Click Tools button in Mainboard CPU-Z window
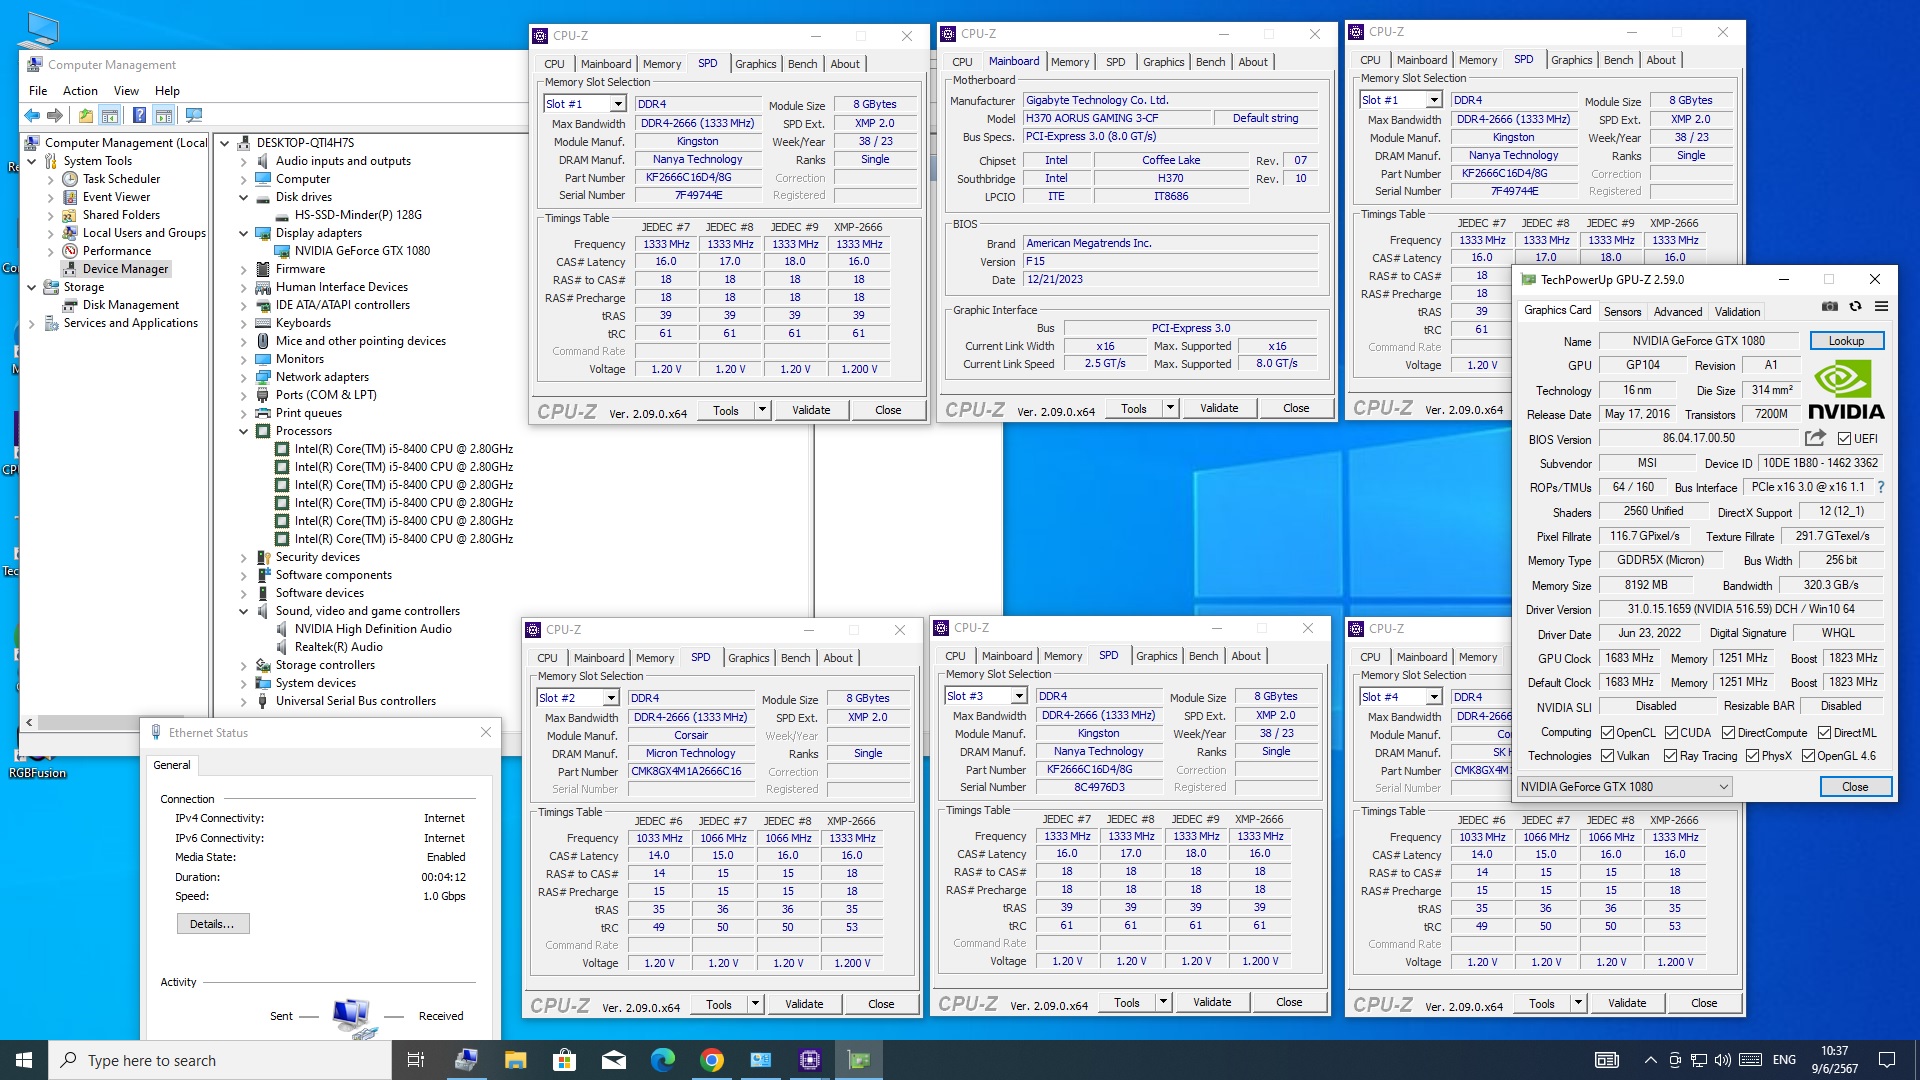 click(1133, 408)
